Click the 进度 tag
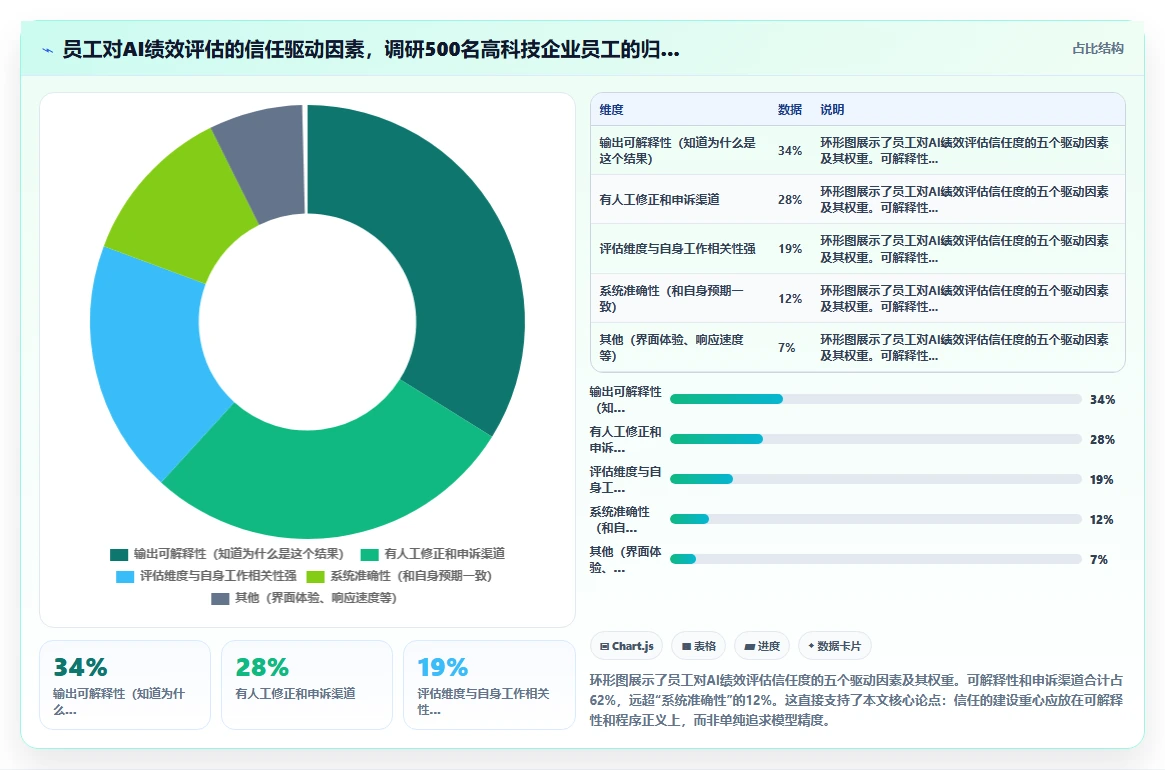The height and width of the screenshot is (770, 1165). click(762, 646)
